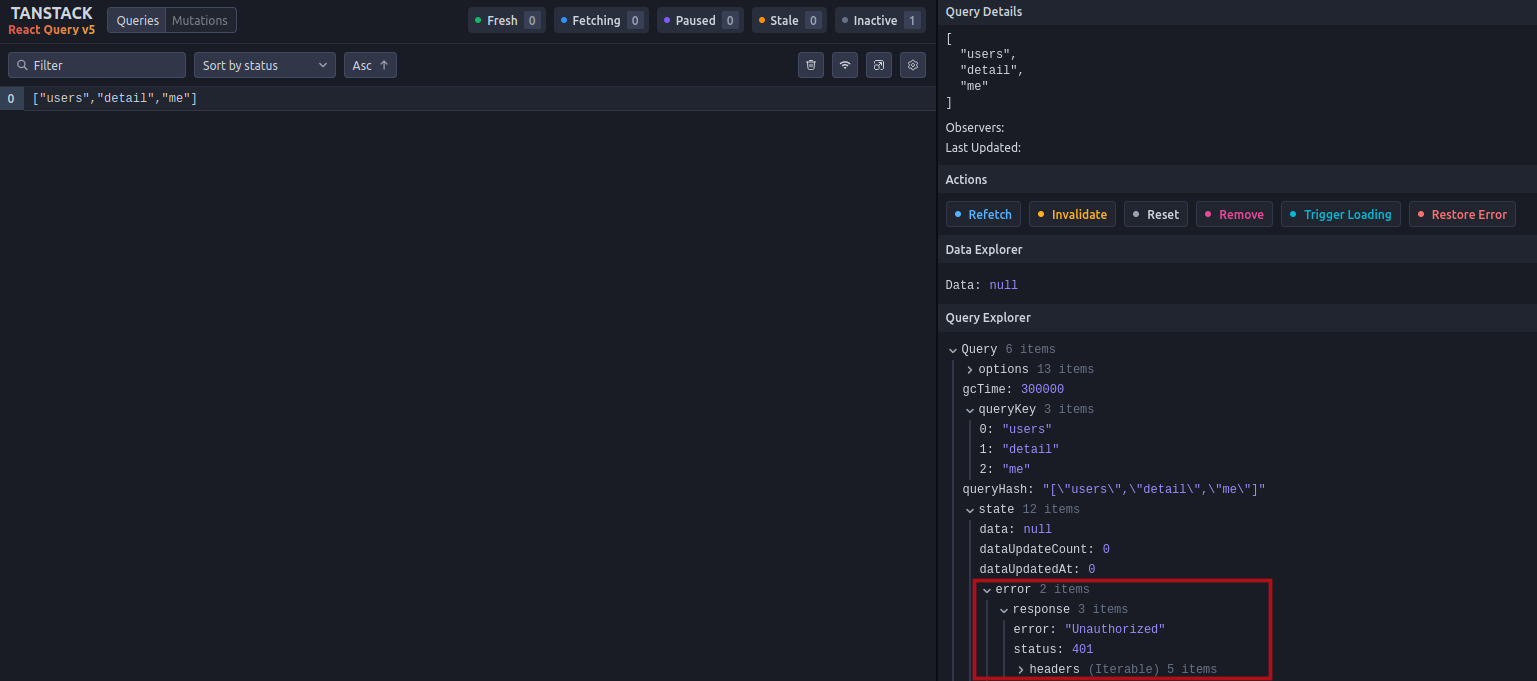Click state's data: null entry
Viewport: 1537px width, 681px height.
(x=1016, y=529)
